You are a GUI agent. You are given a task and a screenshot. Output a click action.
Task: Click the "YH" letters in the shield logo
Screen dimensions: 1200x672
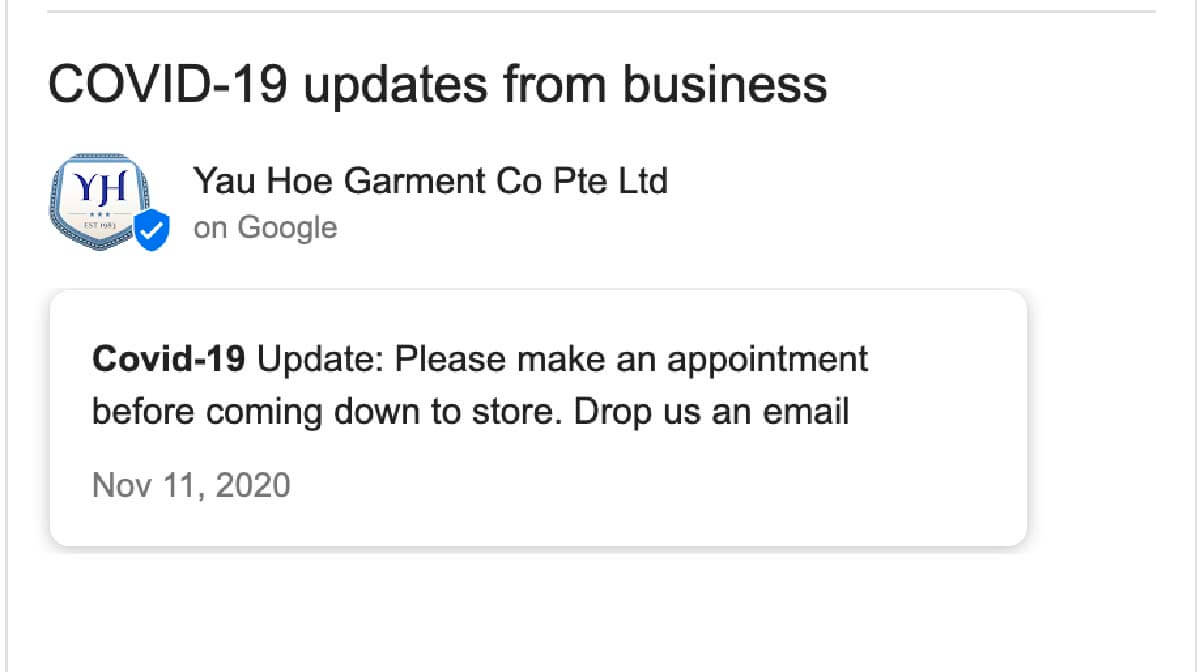pos(98,190)
